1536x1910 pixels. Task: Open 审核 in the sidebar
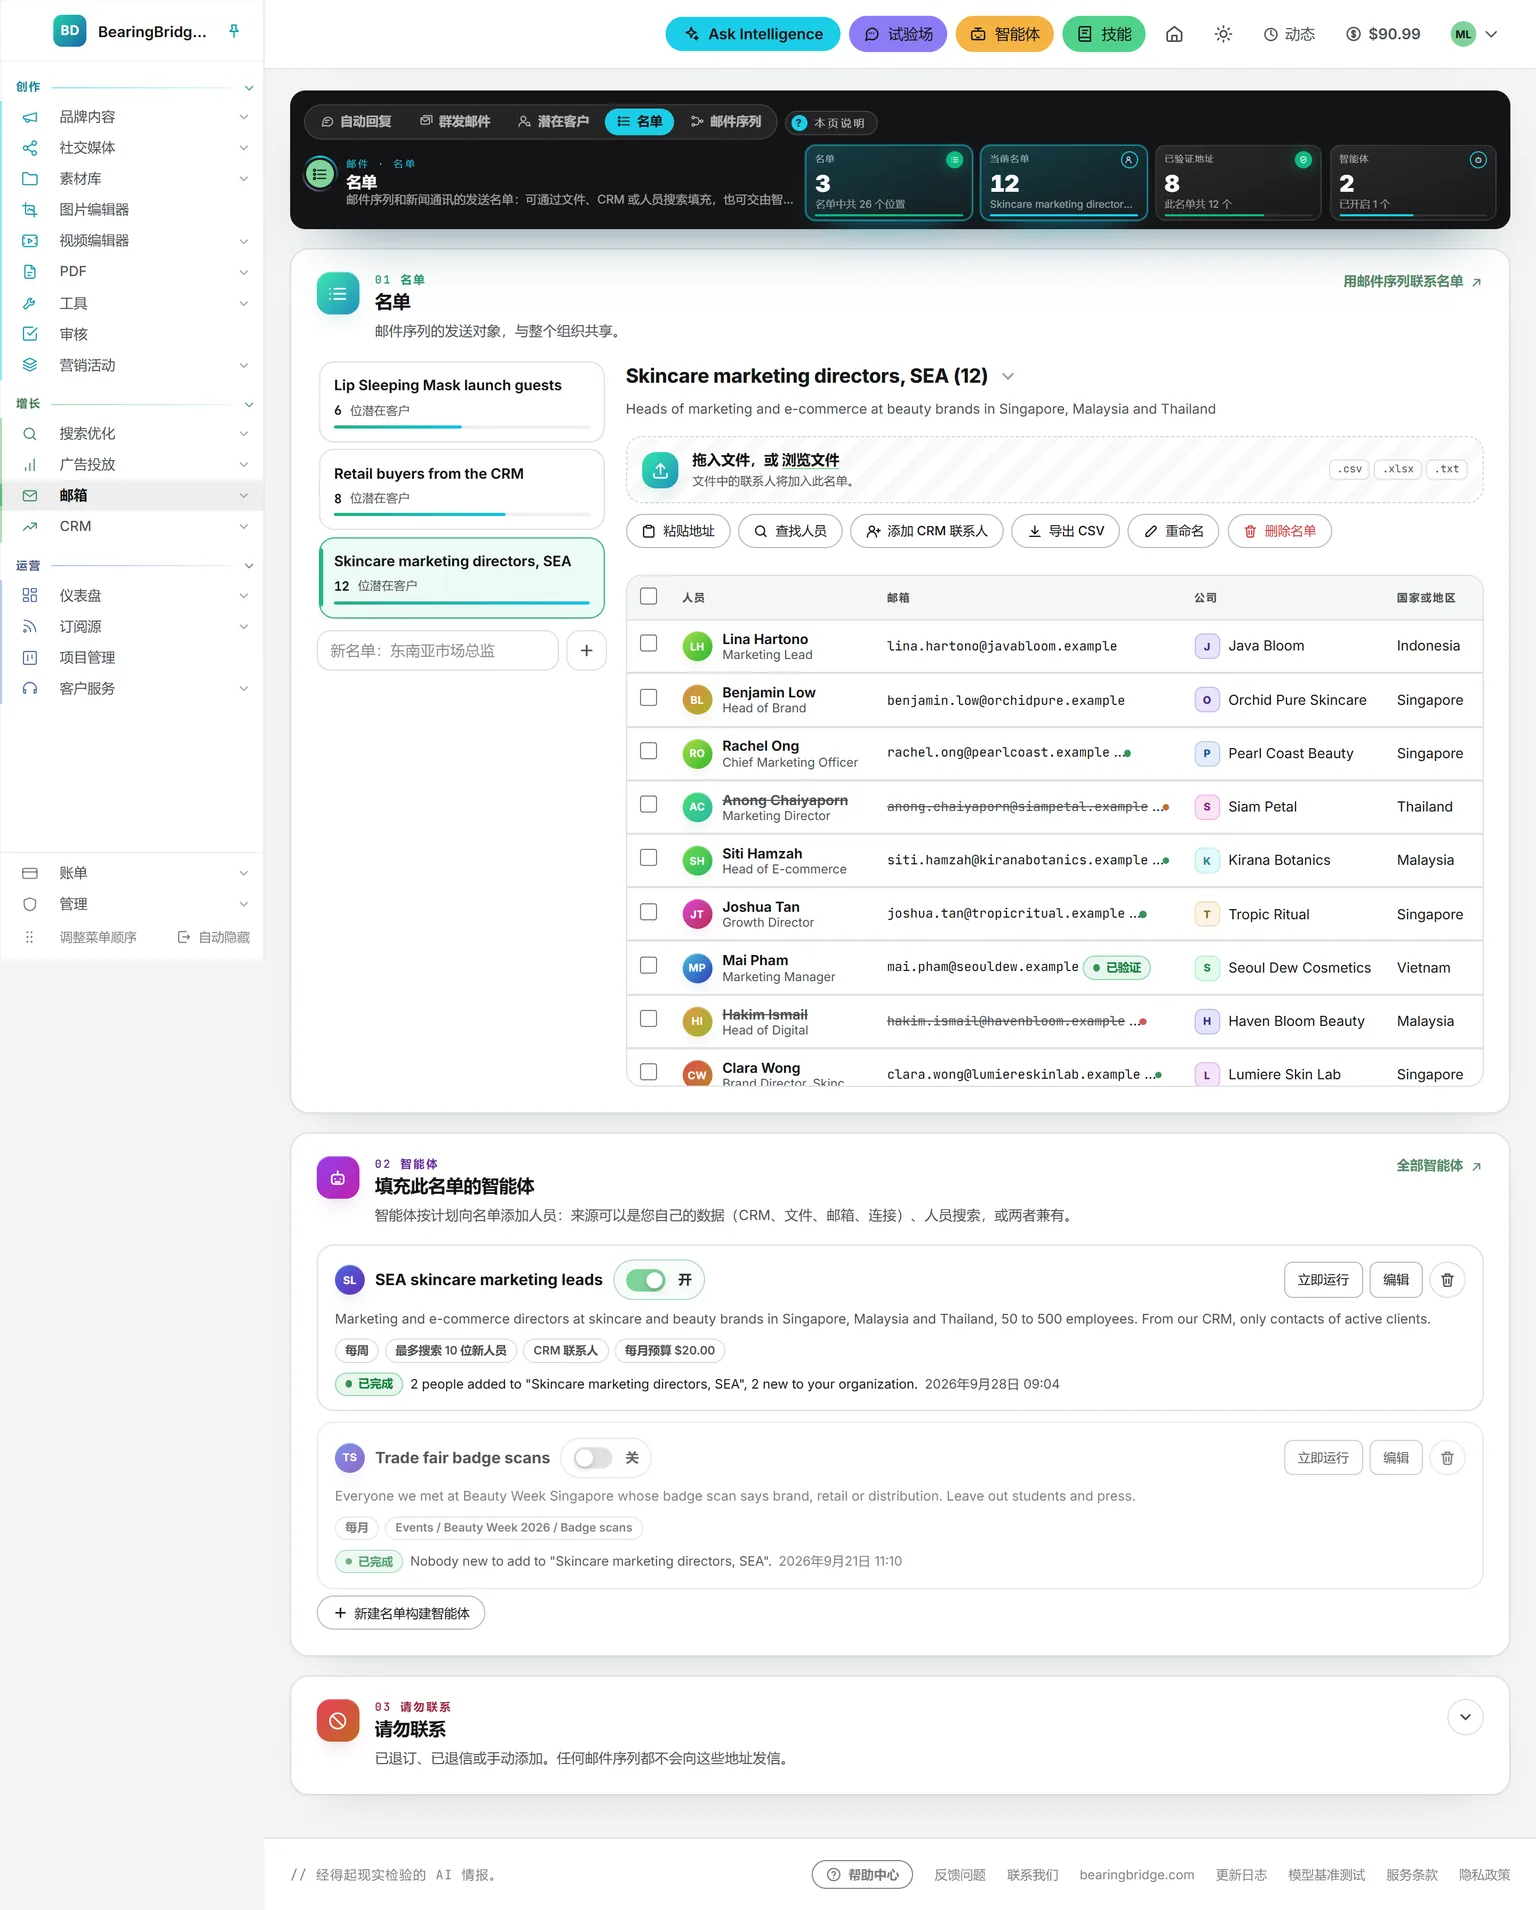click(132, 334)
